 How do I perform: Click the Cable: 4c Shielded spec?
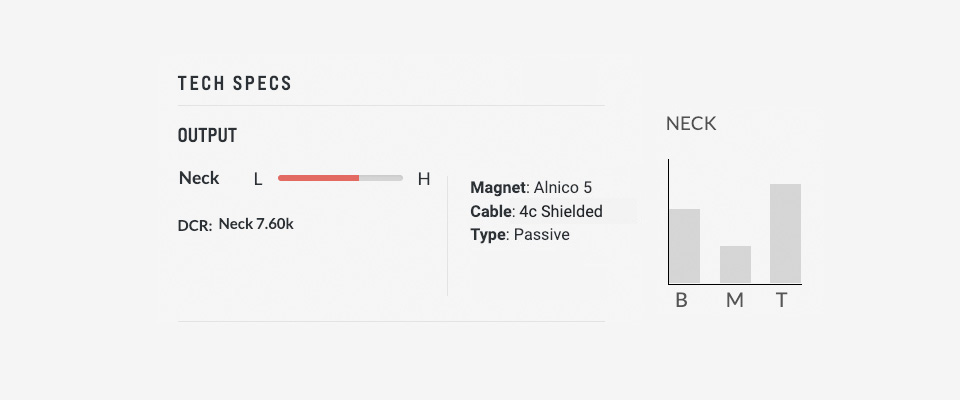(536, 211)
